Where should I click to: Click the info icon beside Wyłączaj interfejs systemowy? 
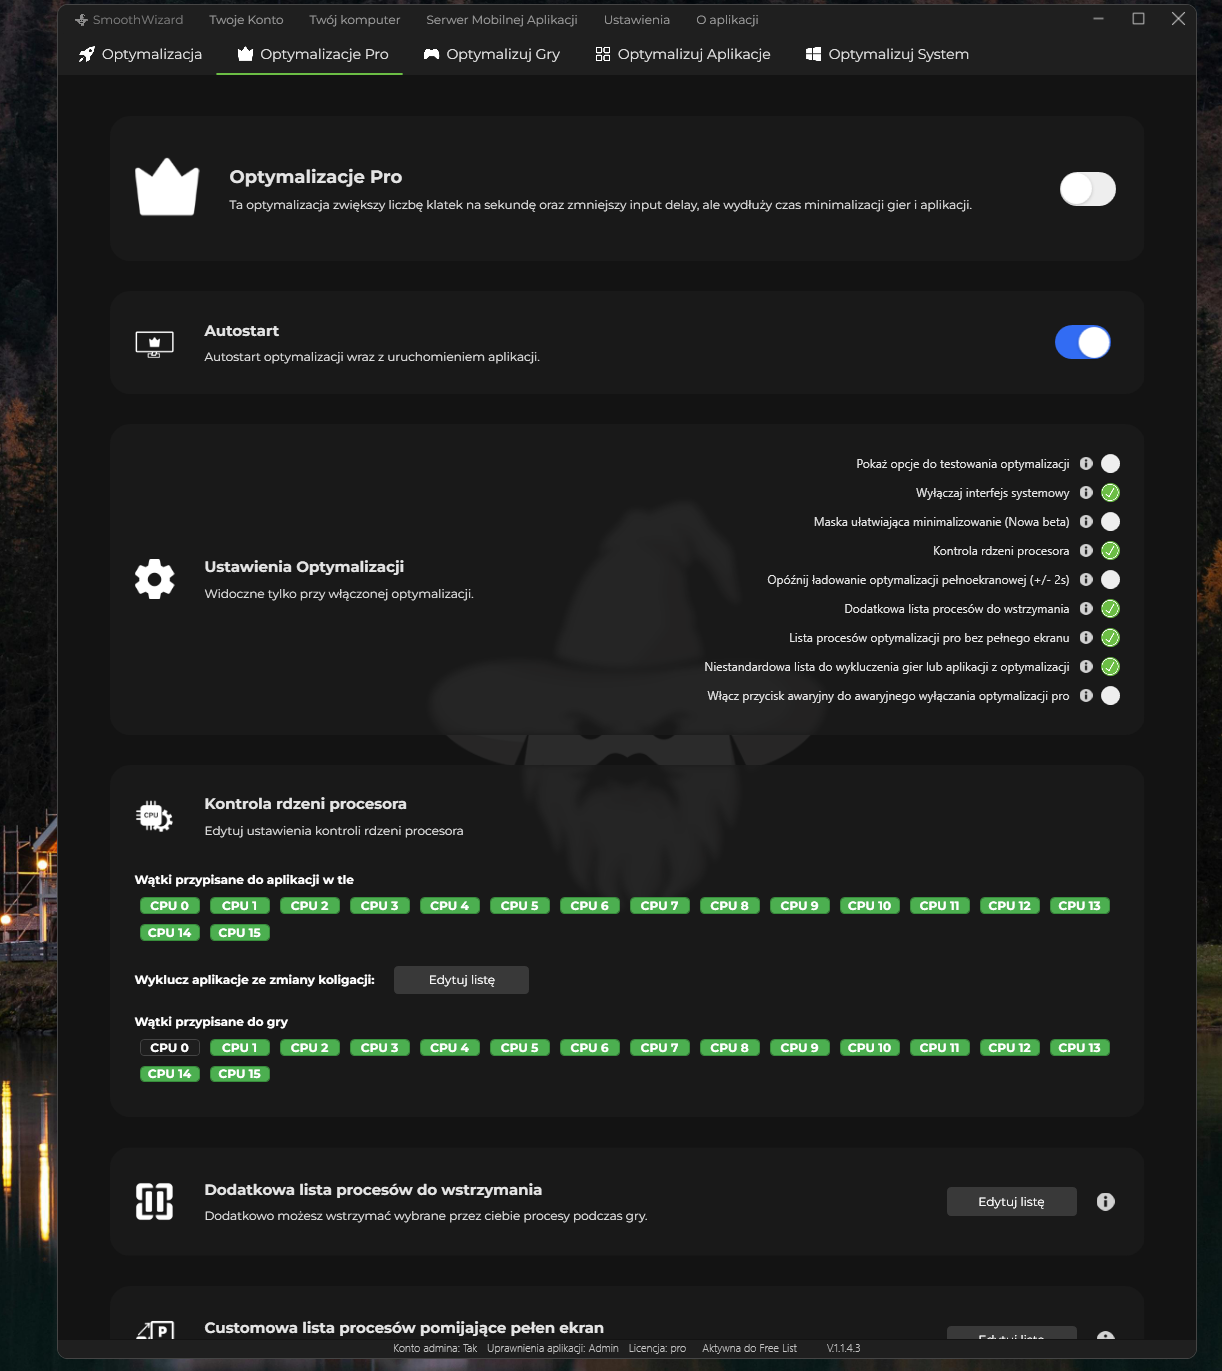click(x=1086, y=493)
